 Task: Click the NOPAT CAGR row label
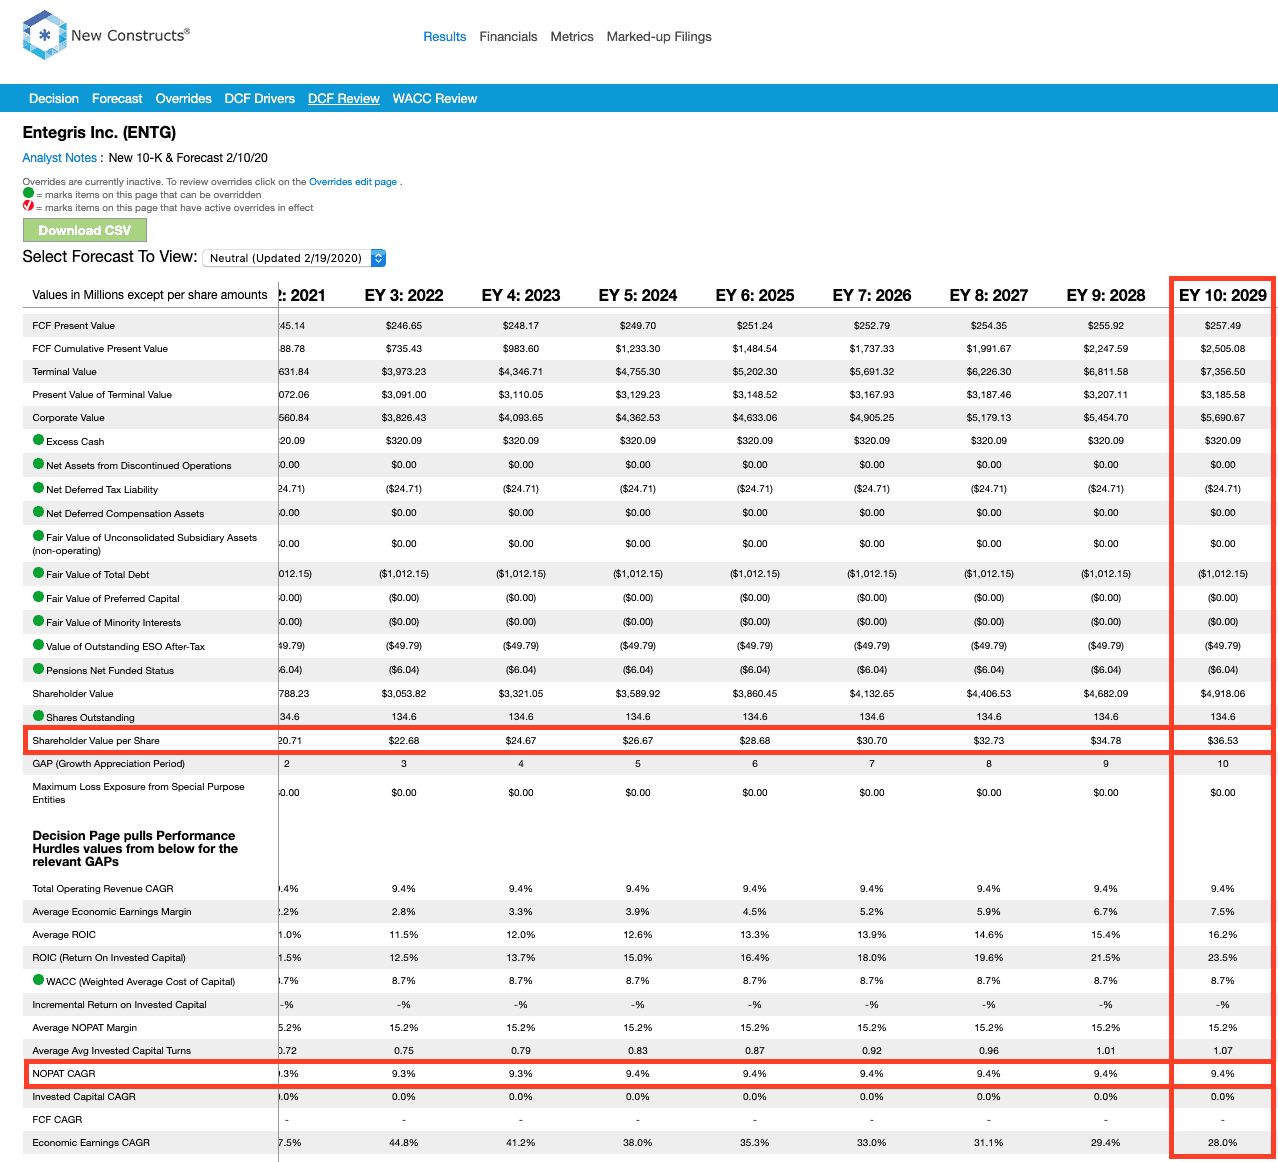(x=64, y=1074)
